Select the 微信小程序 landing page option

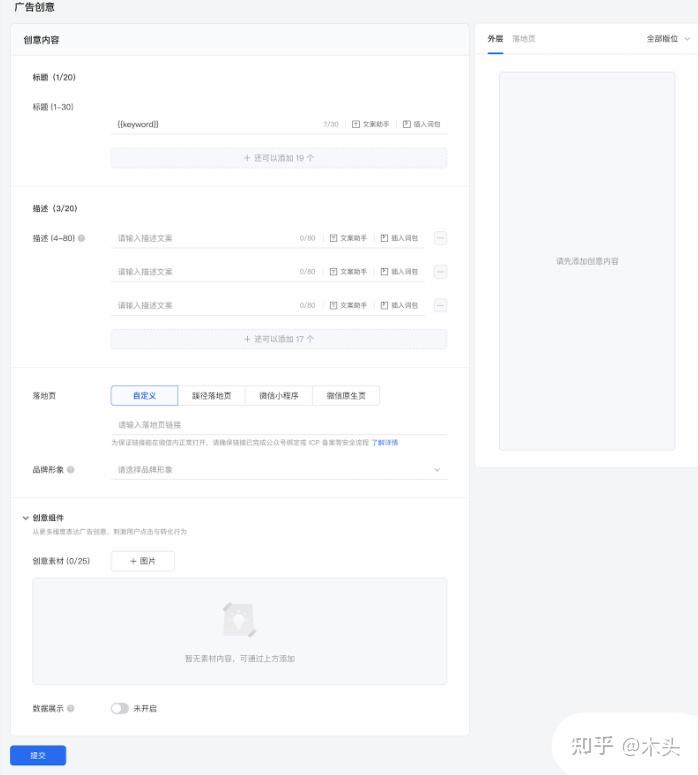[279, 396]
